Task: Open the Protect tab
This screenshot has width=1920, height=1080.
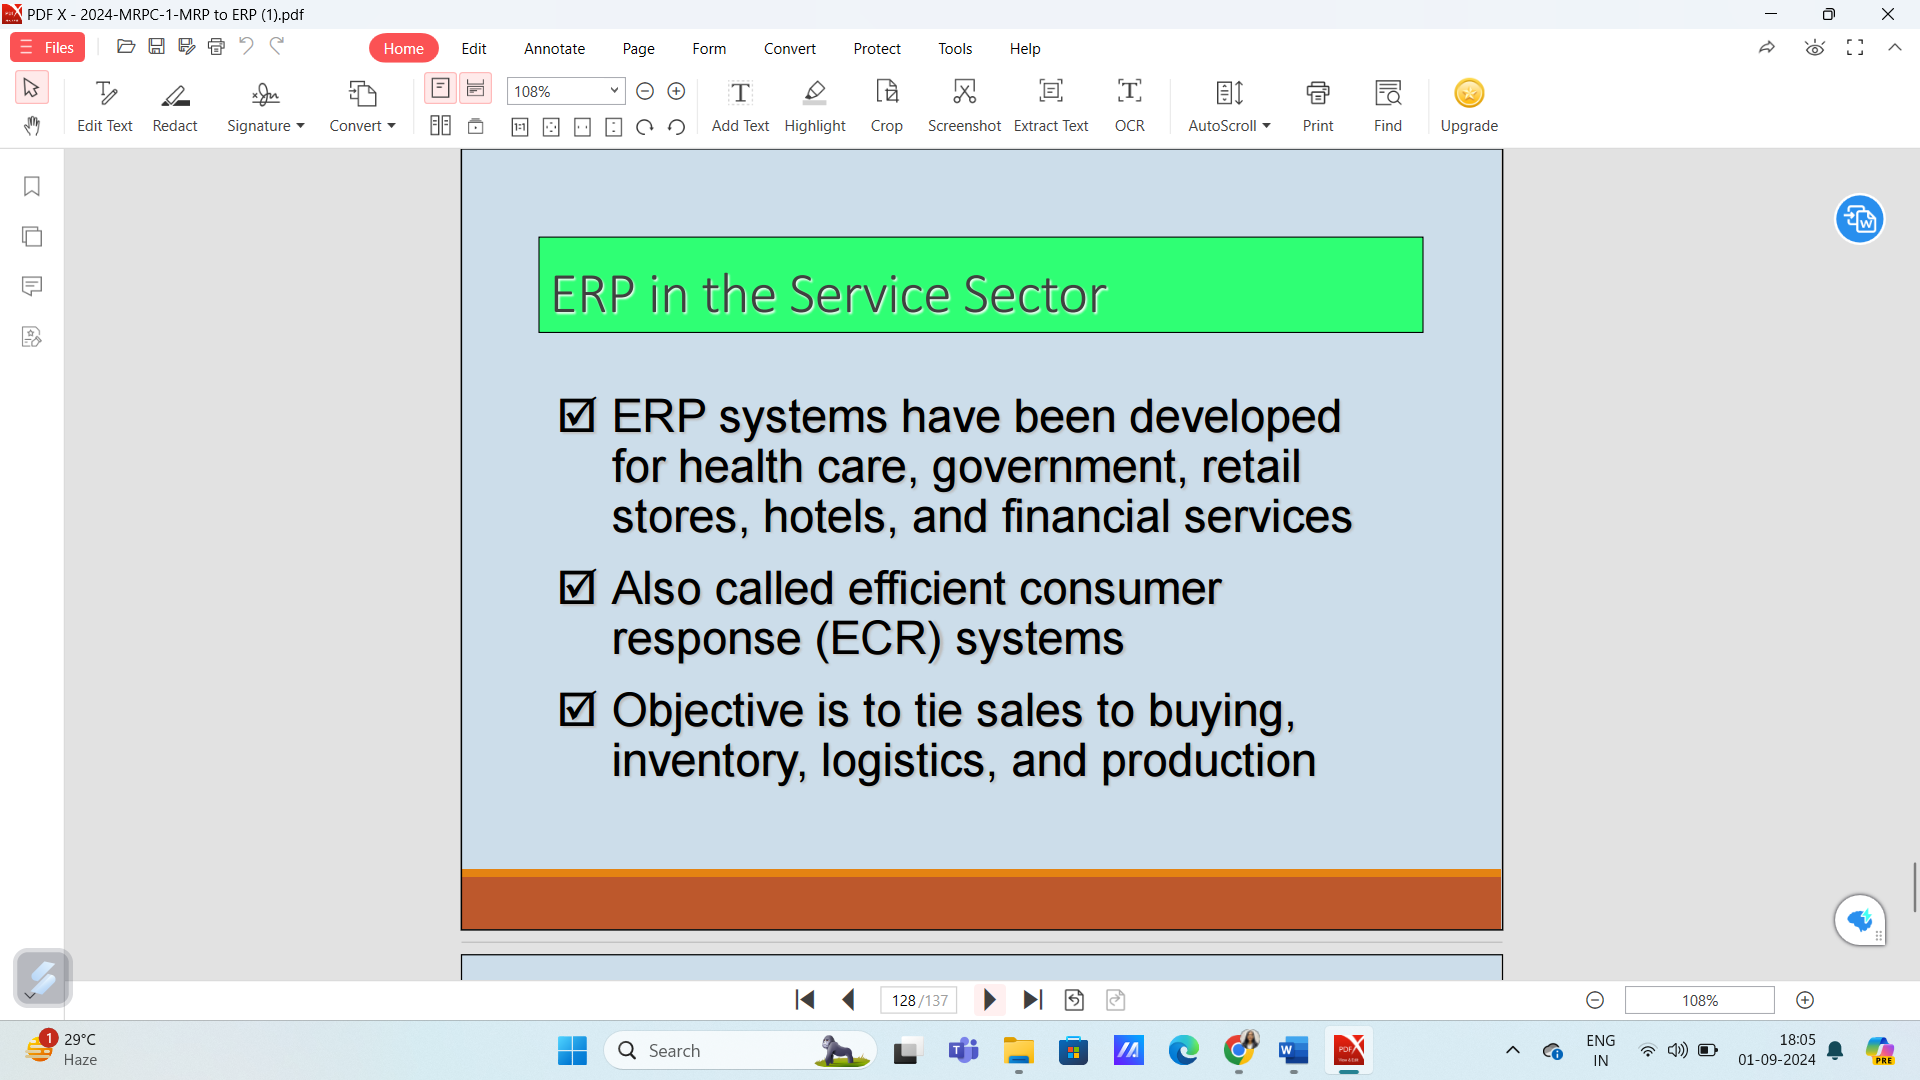Action: point(877,48)
